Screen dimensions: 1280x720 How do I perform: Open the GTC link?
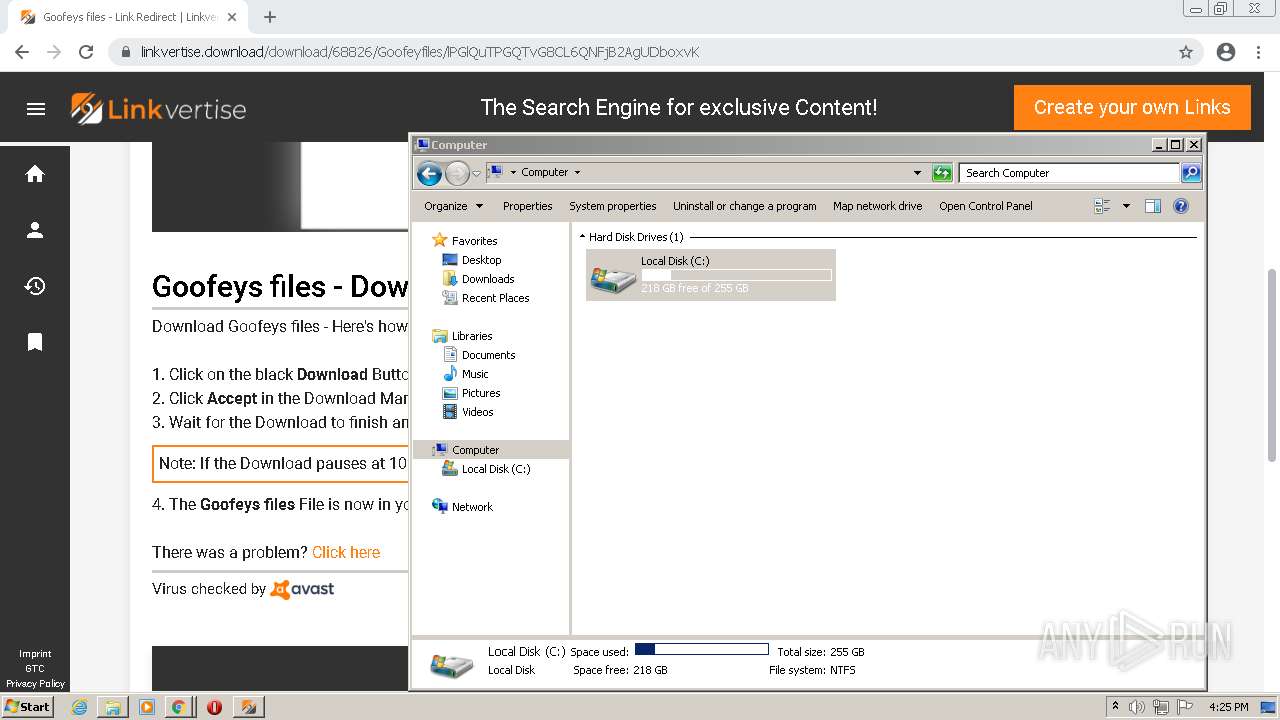[x=35, y=669]
